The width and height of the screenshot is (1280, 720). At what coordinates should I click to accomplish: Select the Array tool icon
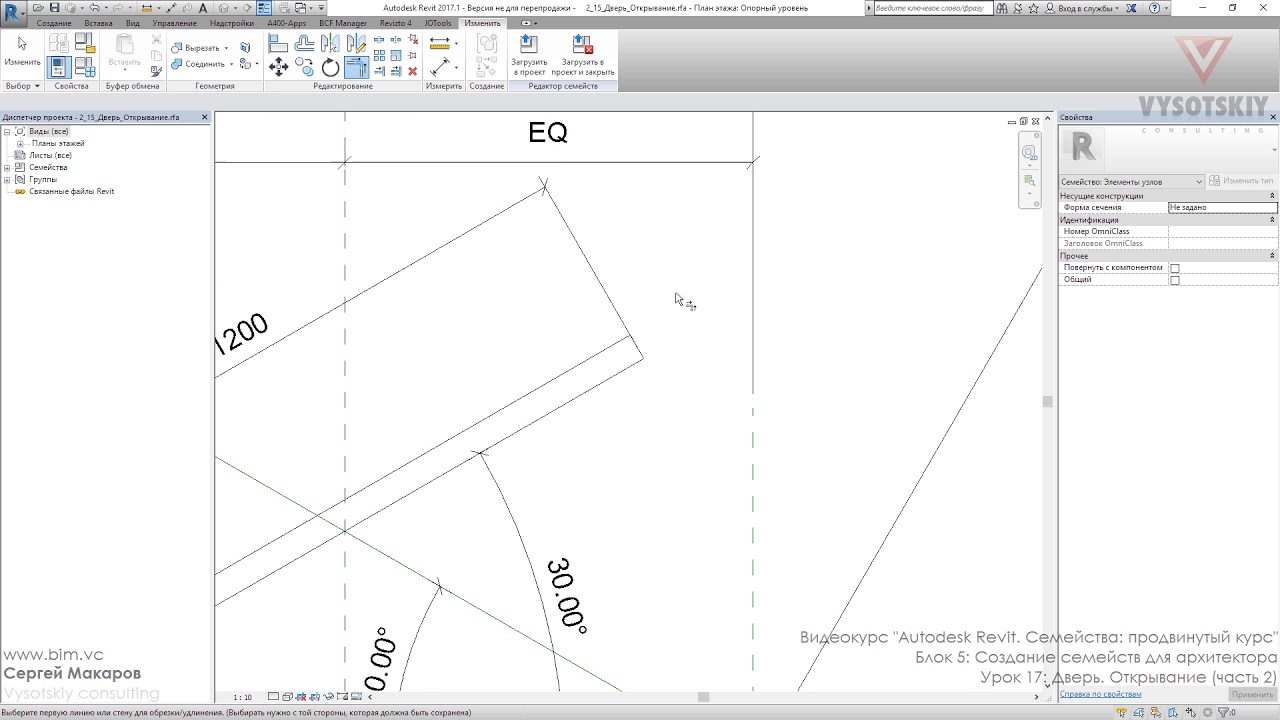point(379,55)
